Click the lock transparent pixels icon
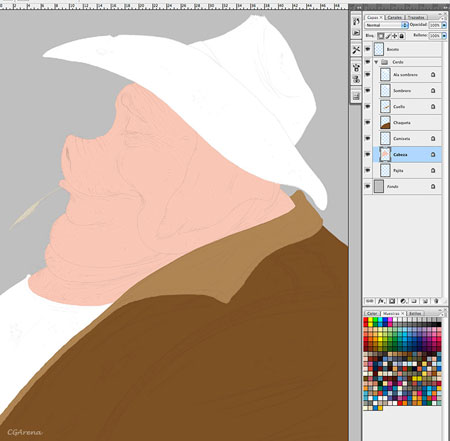Image resolution: width=450 pixels, height=441 pixels. click(x=381, y=36)
